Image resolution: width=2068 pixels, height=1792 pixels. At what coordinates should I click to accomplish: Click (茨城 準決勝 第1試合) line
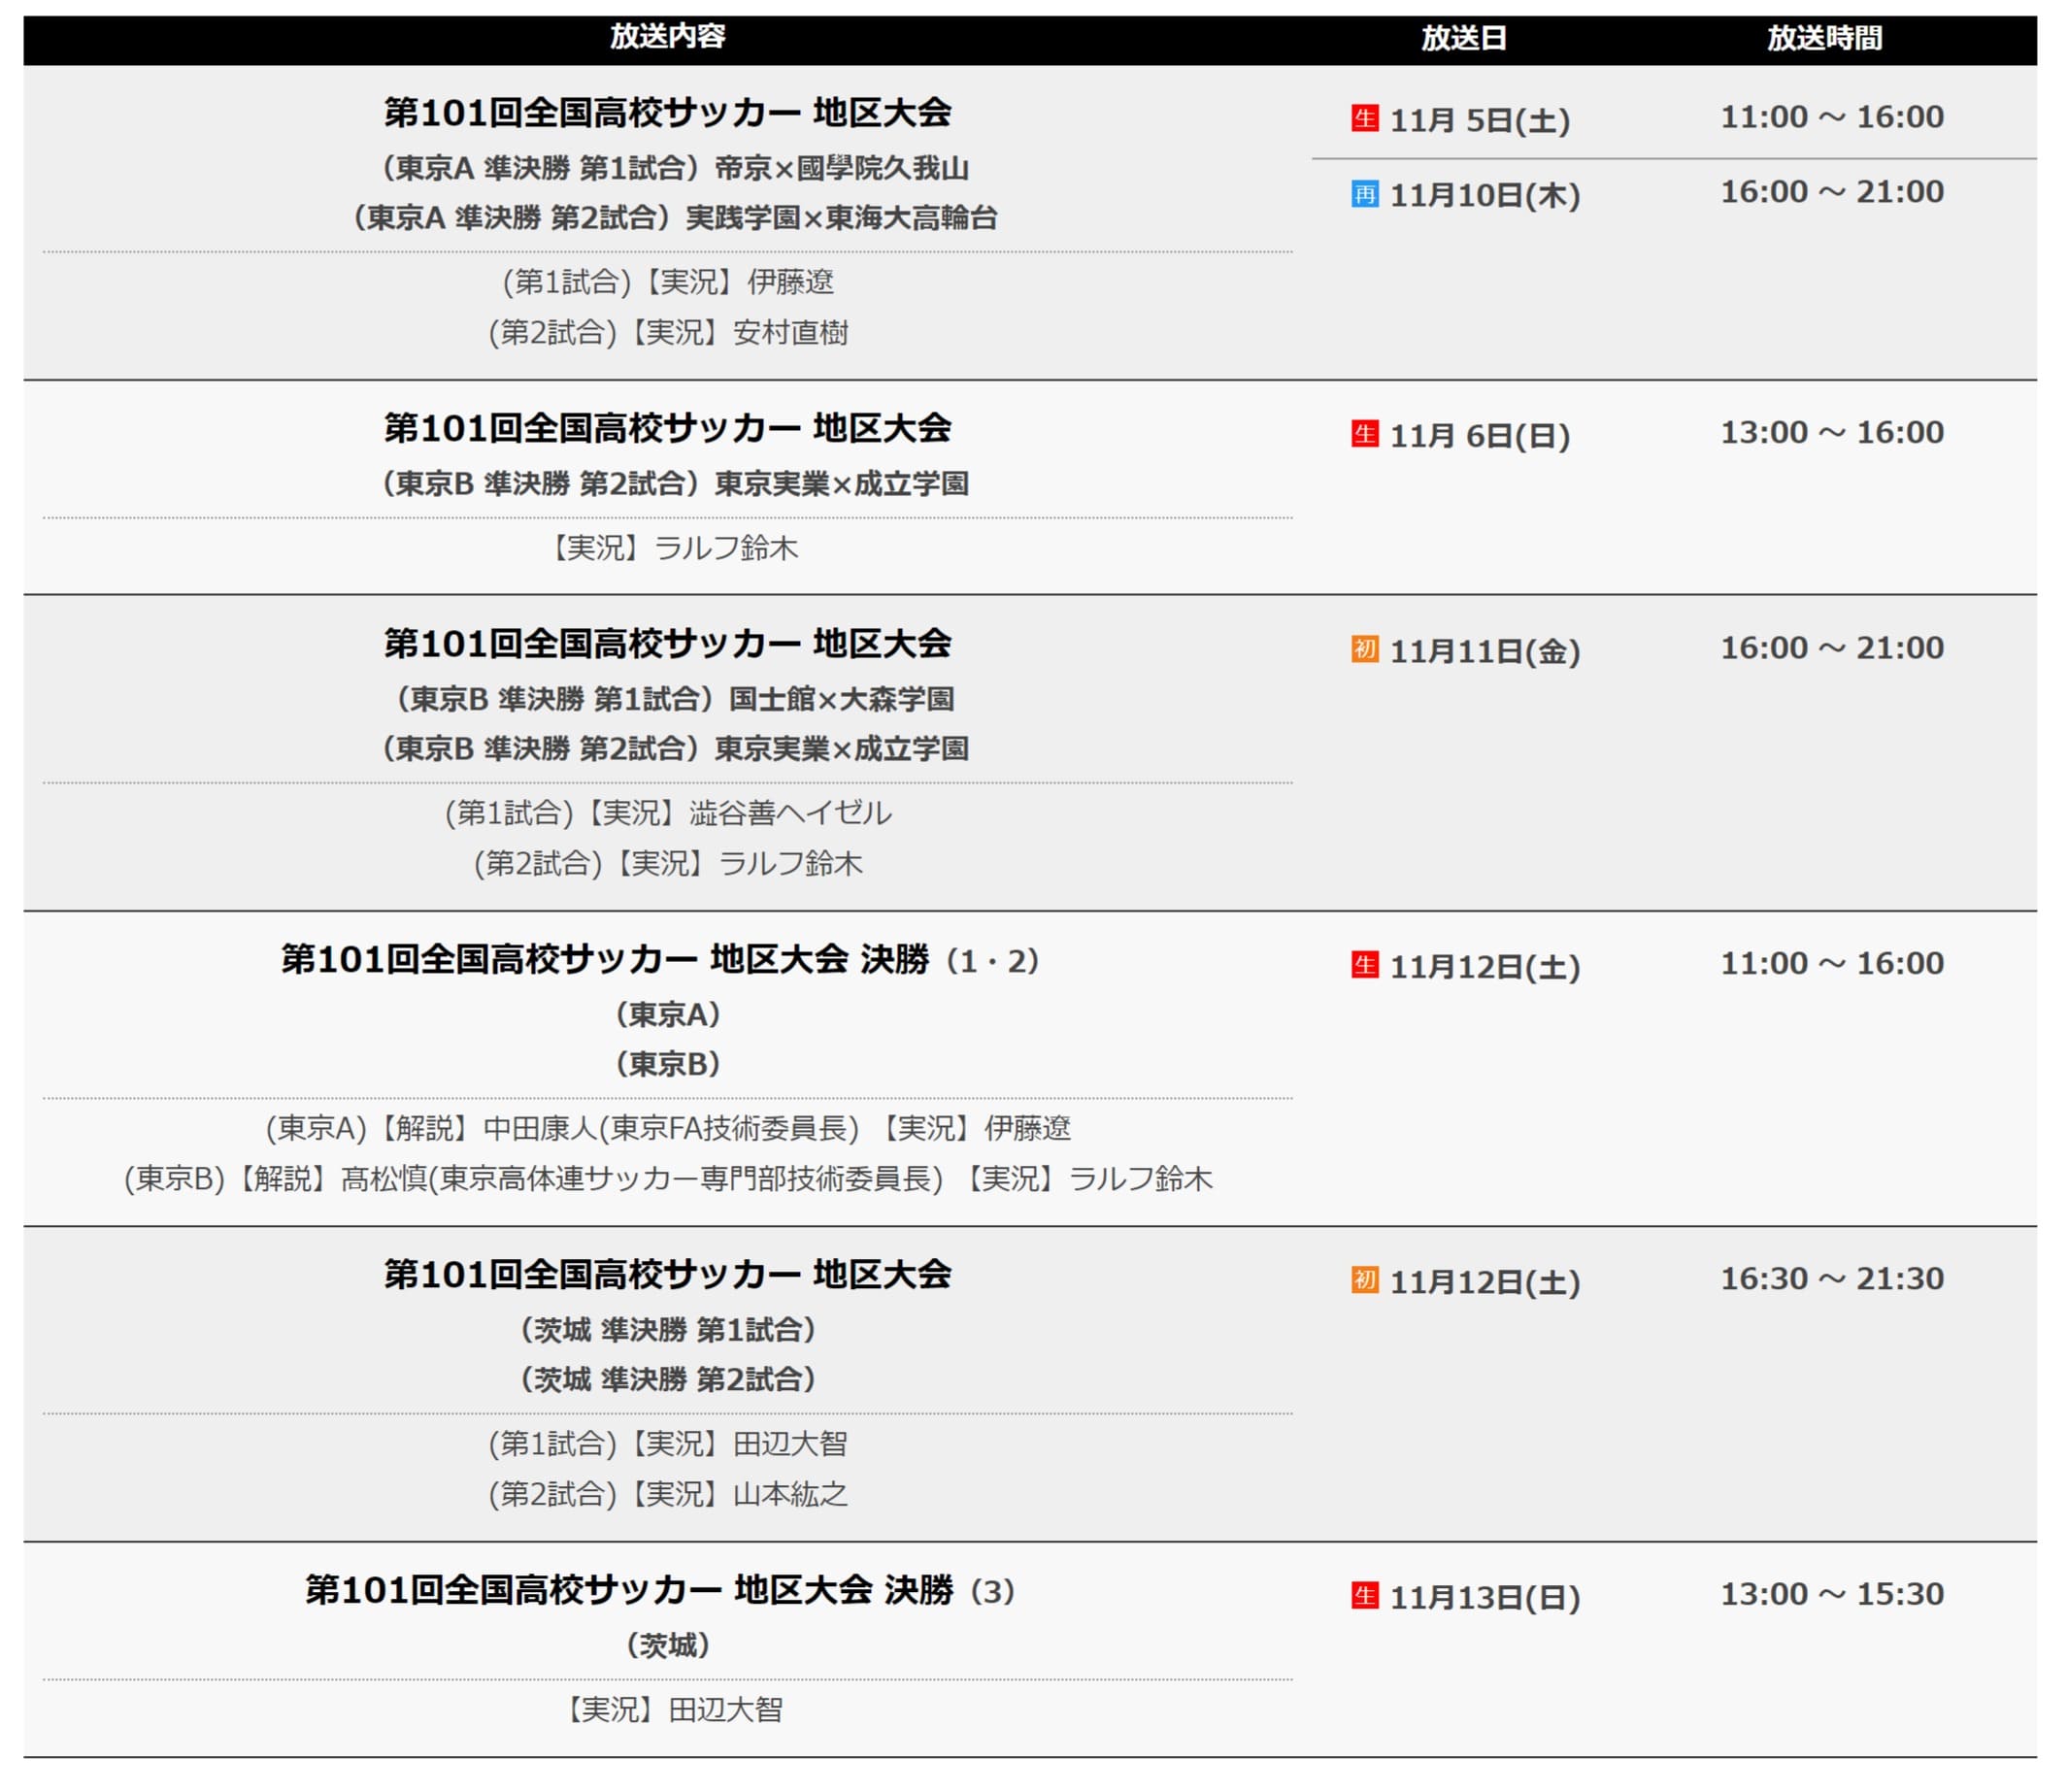[x=667, y=1331]
